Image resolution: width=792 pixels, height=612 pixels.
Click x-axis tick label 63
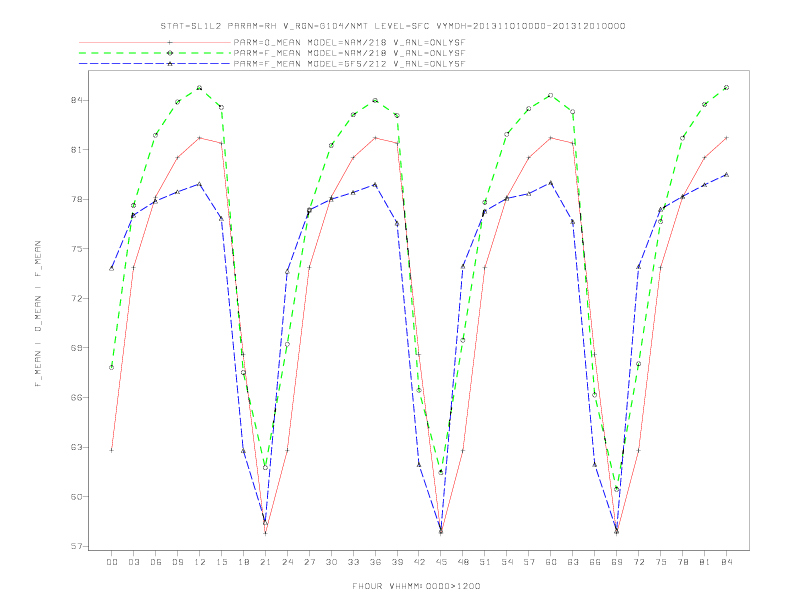pyautogui.click(x=573, y=562)
